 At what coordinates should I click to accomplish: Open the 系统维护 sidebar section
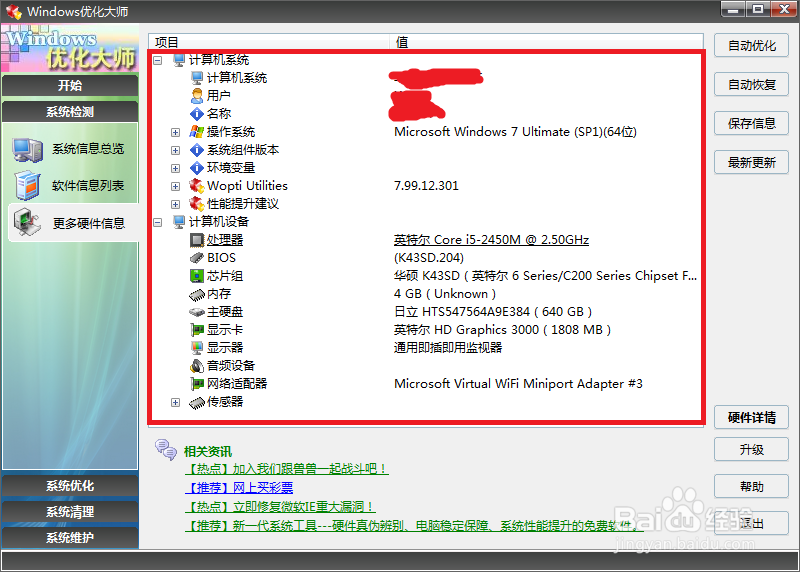tap(70, 537)
